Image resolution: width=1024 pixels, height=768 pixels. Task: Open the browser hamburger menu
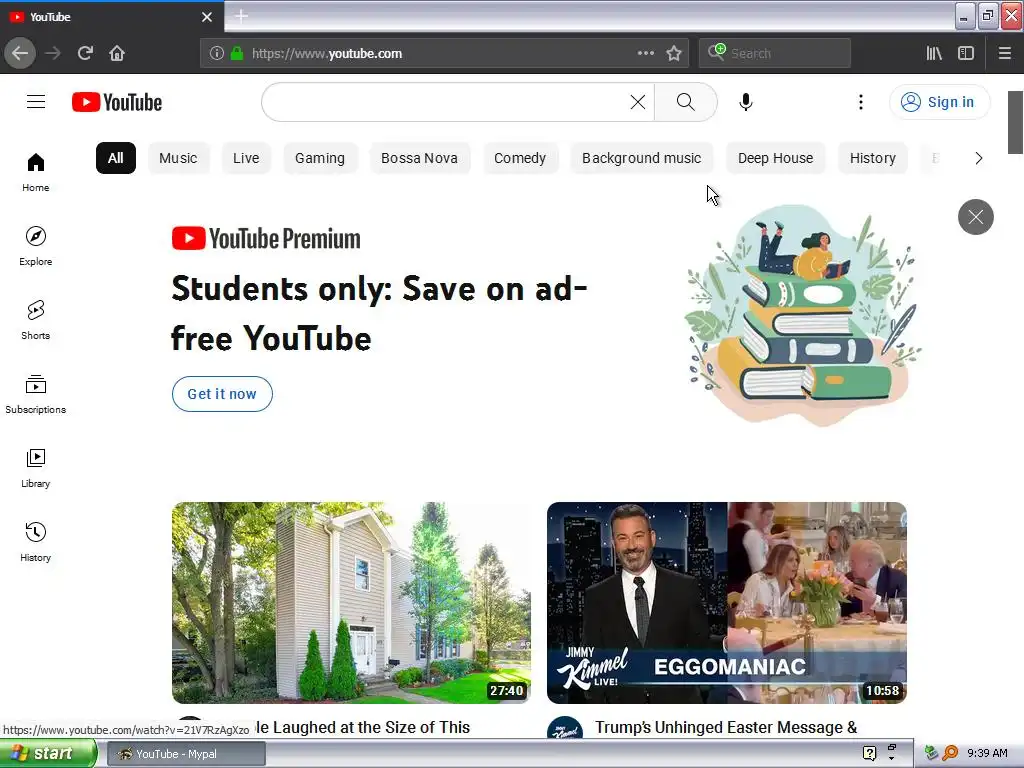click(x=1005, y=53)
